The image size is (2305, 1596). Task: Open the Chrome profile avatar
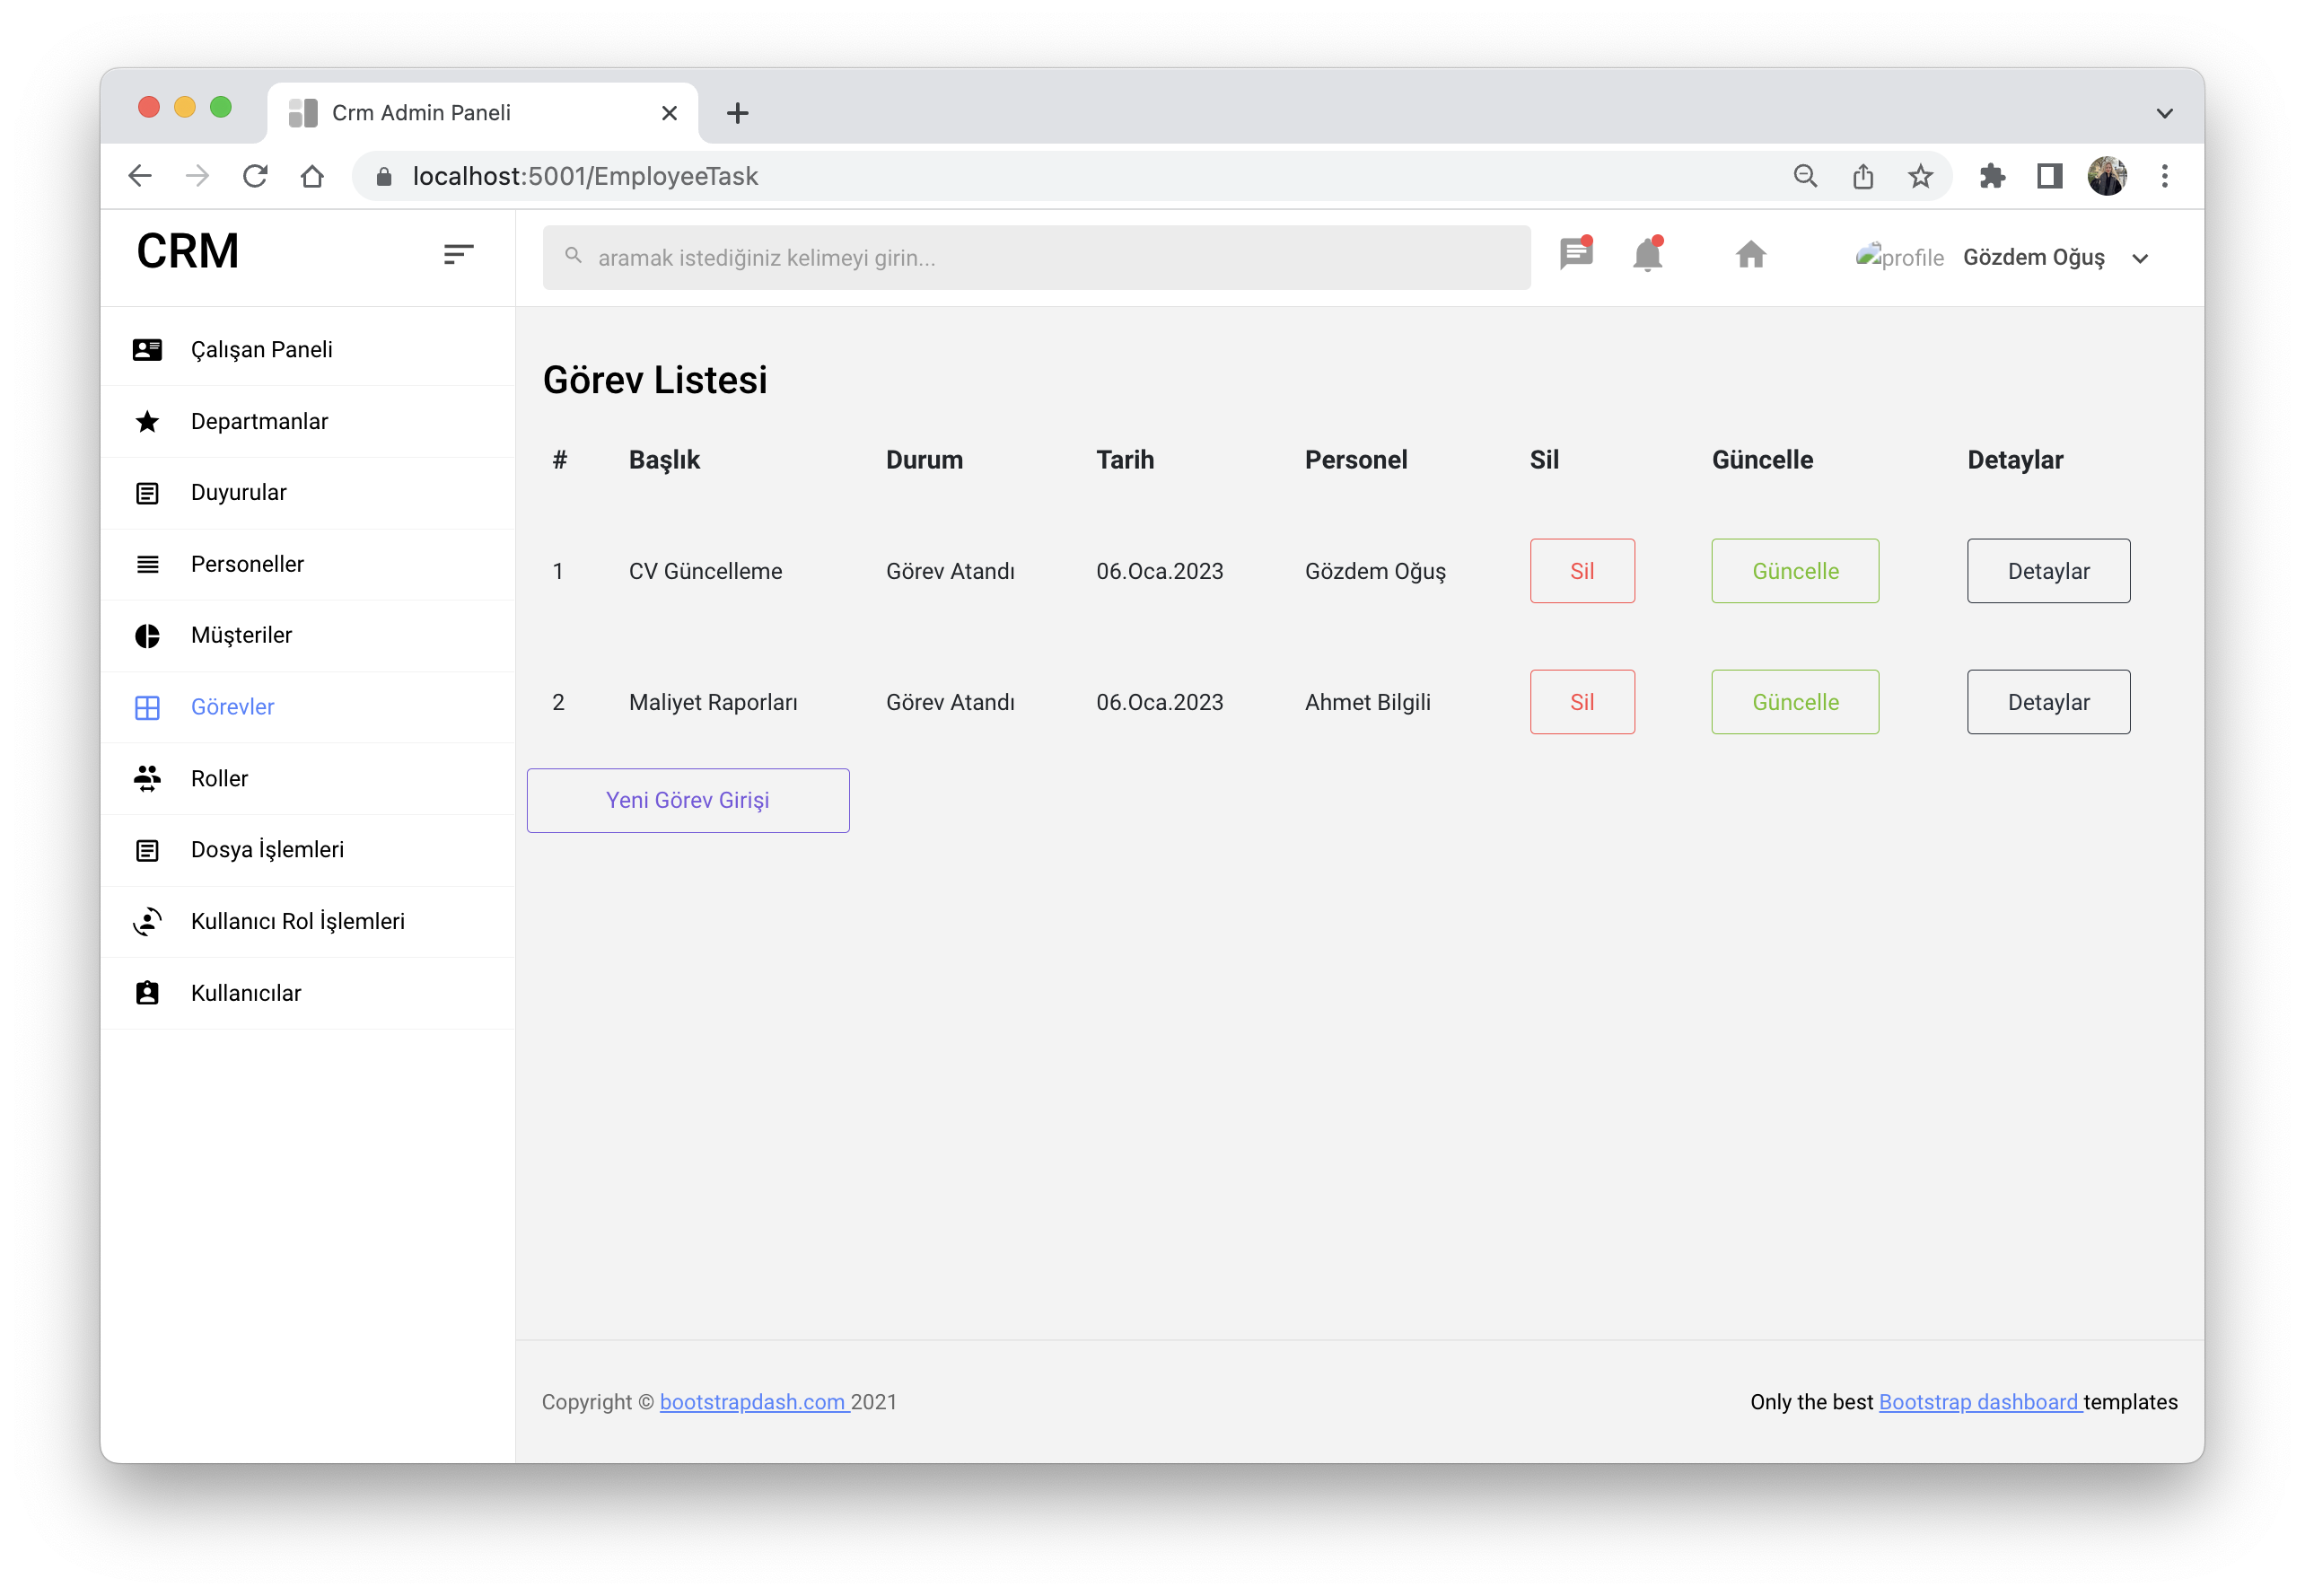tap(2106, 177)
